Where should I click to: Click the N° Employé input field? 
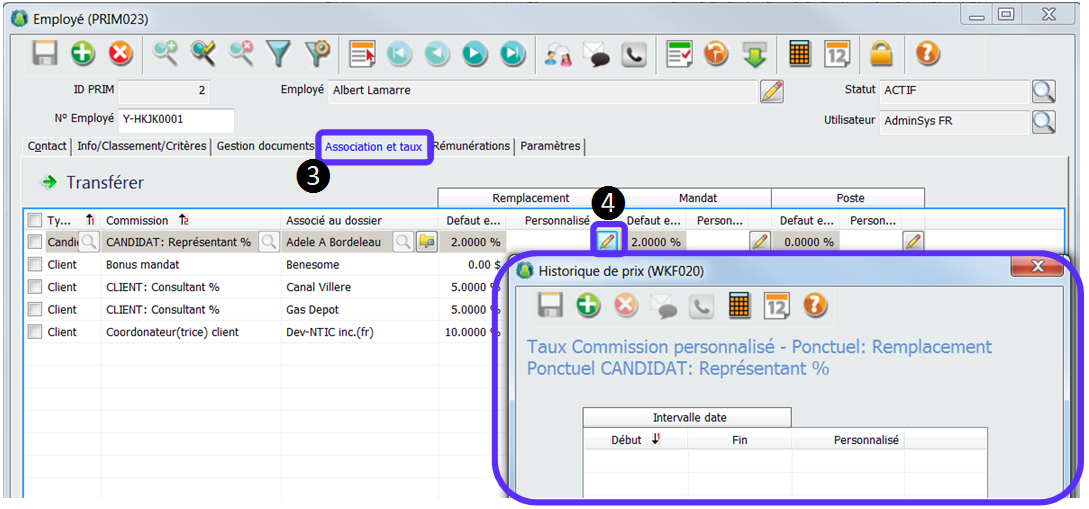tap(176, 120)
